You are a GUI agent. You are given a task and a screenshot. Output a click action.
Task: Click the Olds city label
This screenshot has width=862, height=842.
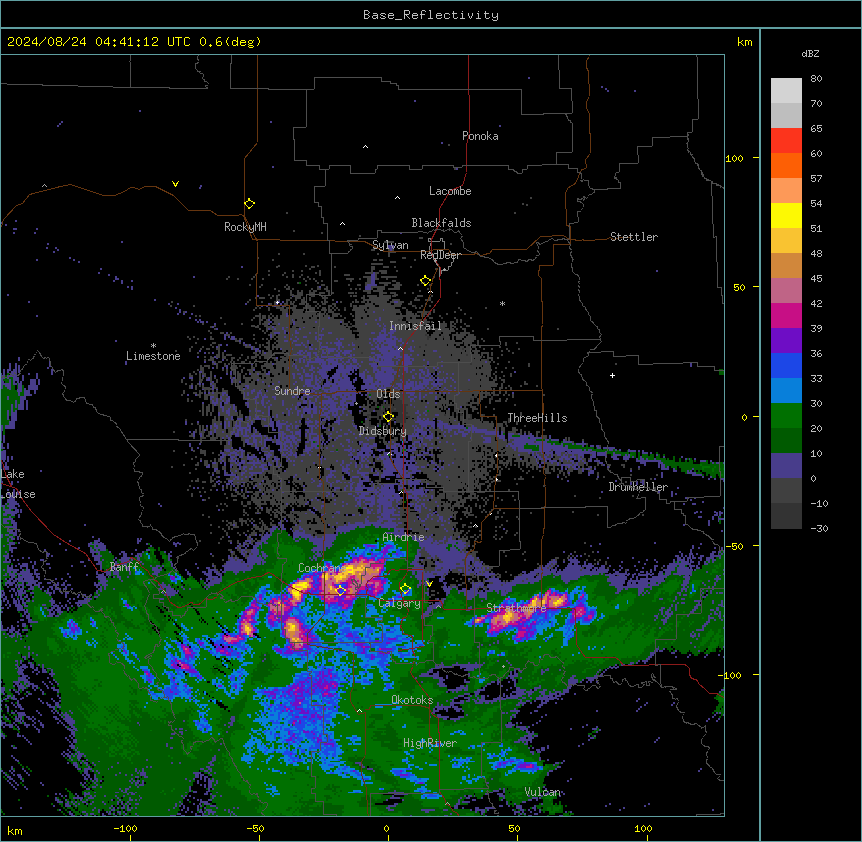tap(388, 394)
